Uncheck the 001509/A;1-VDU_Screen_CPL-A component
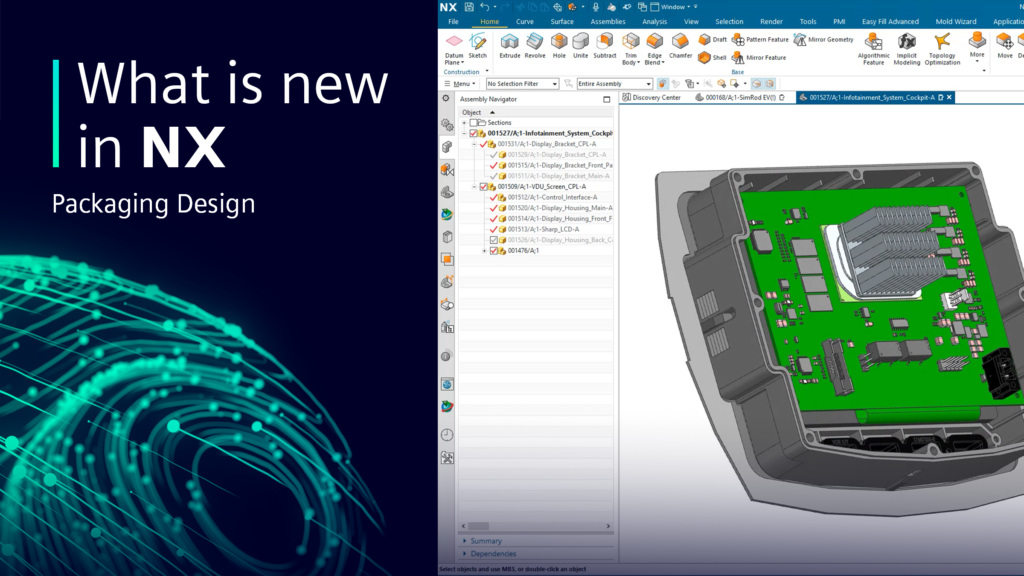Viewport: 1024px width, 576px height. (482, 187)
